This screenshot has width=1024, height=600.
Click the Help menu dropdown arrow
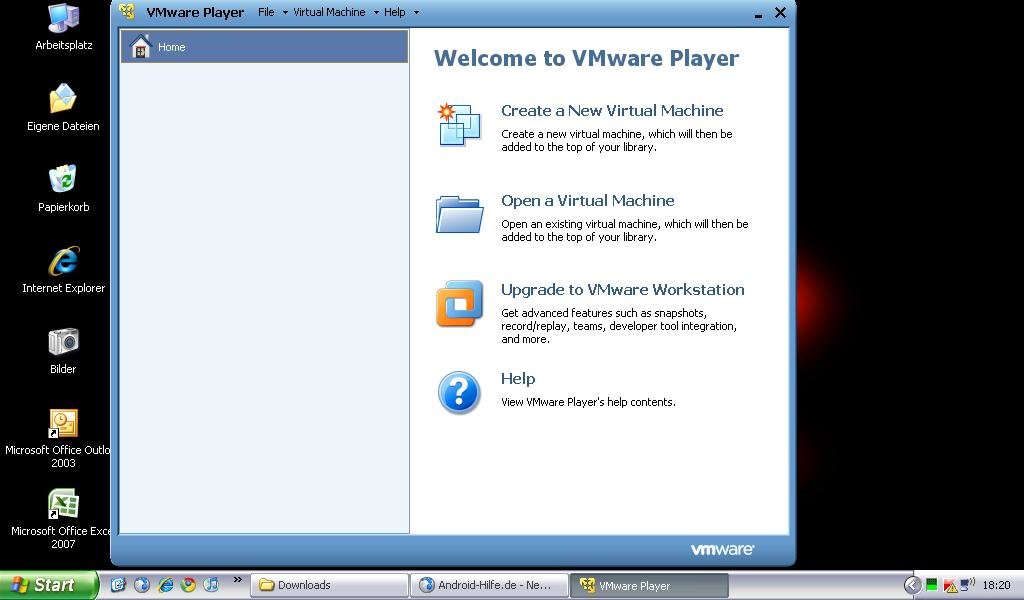coord(417,12)
